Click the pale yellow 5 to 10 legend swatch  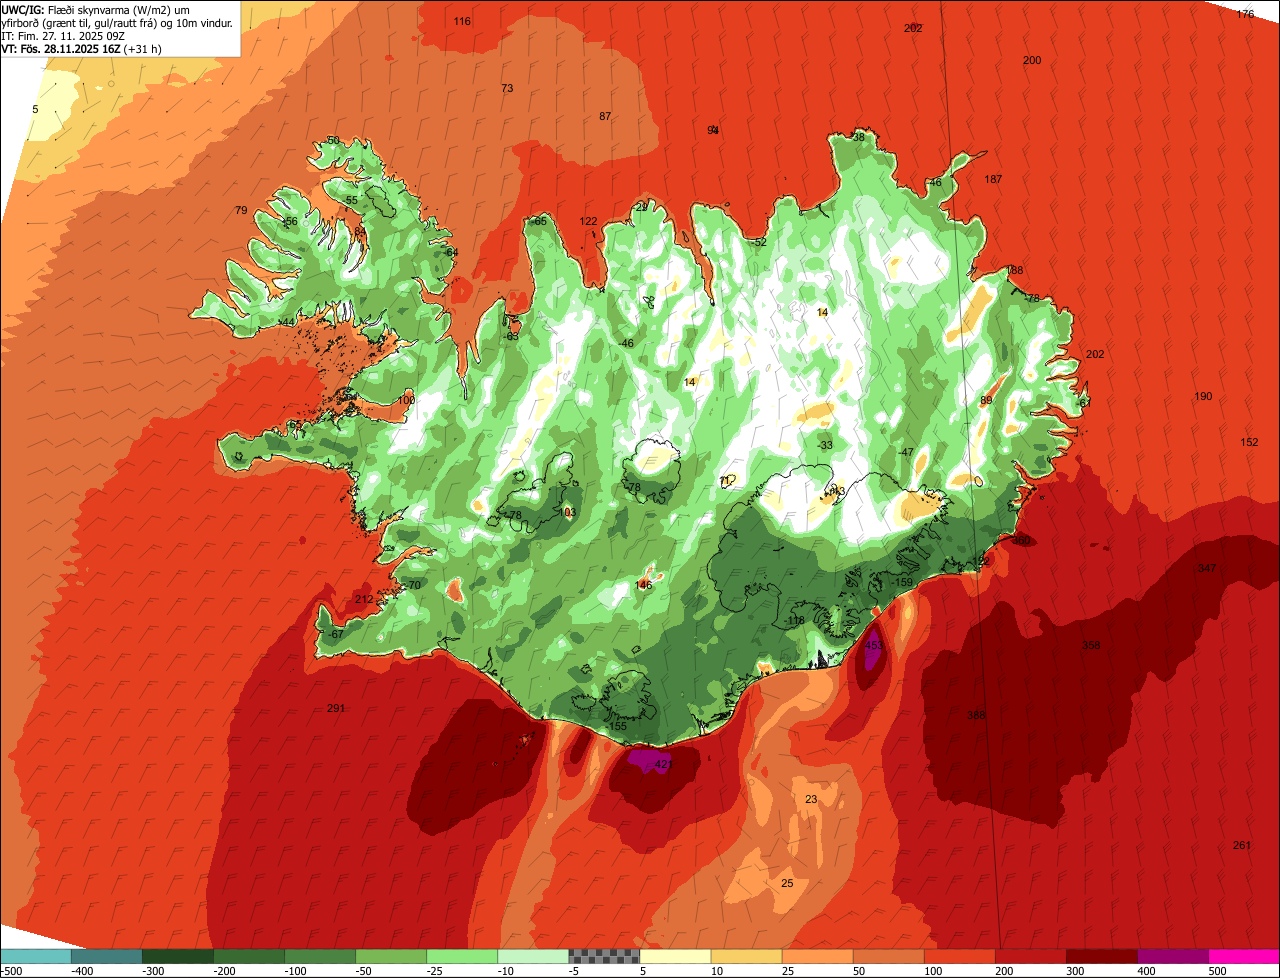675,956
